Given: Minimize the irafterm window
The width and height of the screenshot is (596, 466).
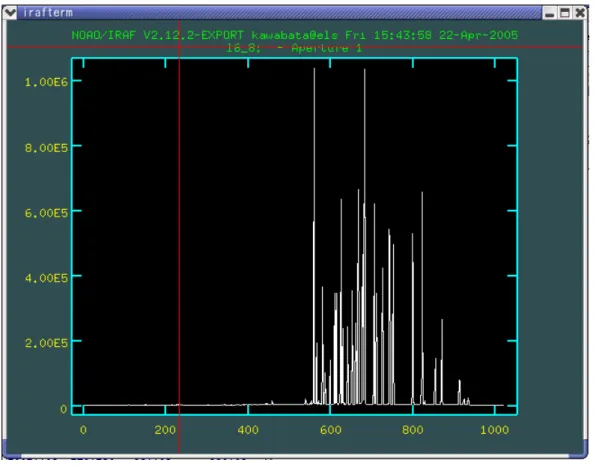Looking at the screenshot, I should point(549,13).
